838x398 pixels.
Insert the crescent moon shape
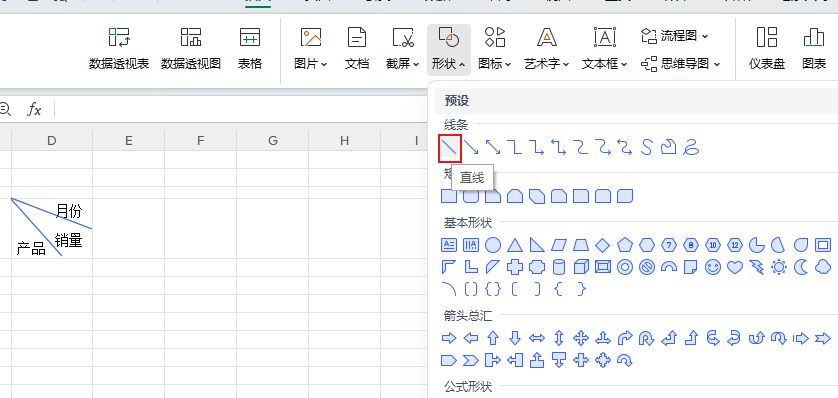[801, 267]
